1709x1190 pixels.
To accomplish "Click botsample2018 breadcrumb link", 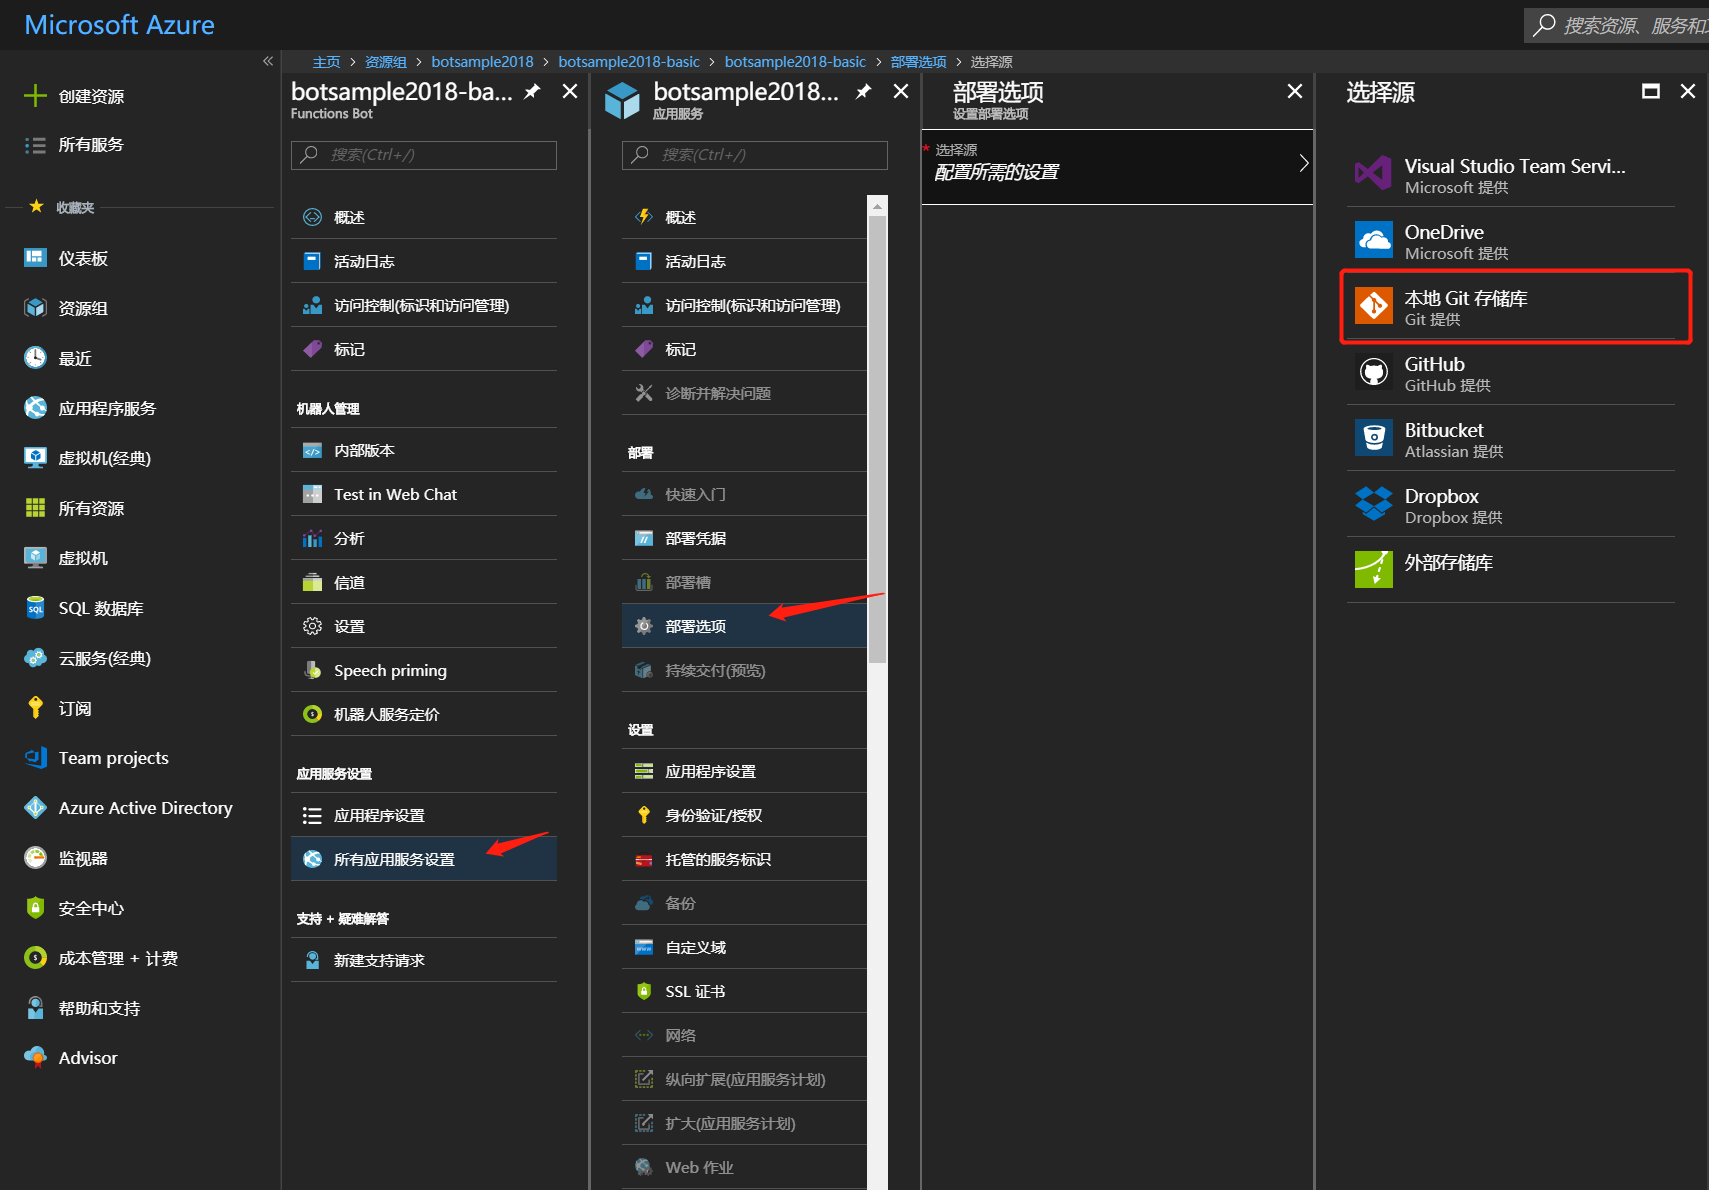I will 482,62.
